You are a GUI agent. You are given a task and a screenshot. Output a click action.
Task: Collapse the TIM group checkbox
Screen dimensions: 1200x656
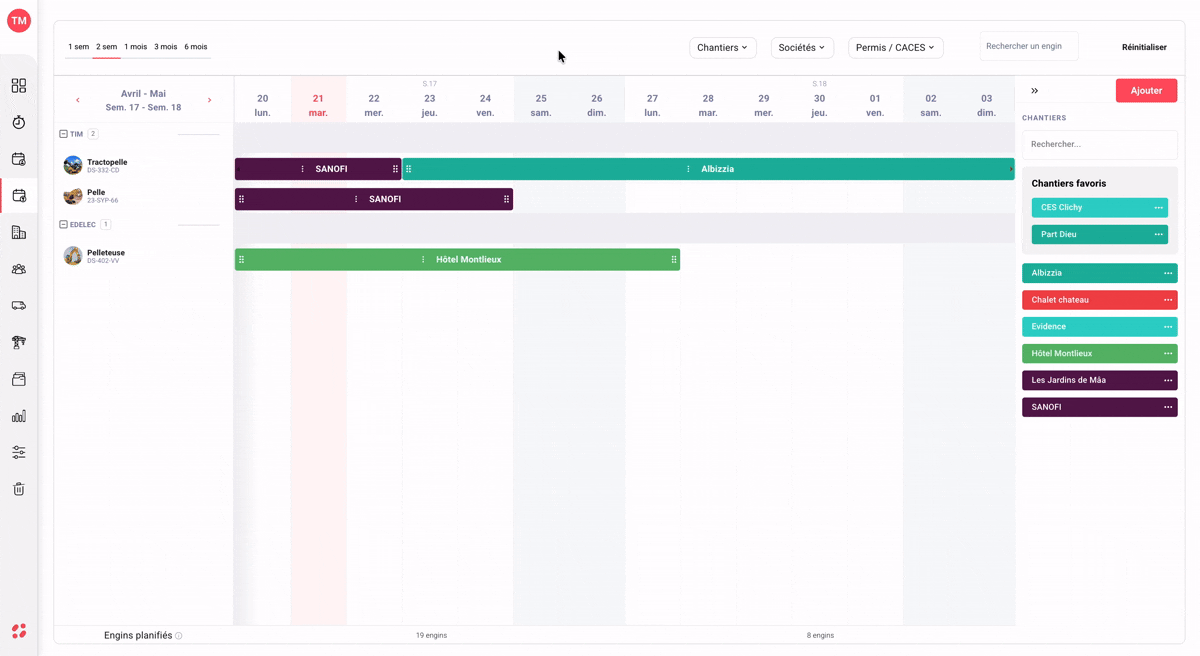click(x=63, y=134)
